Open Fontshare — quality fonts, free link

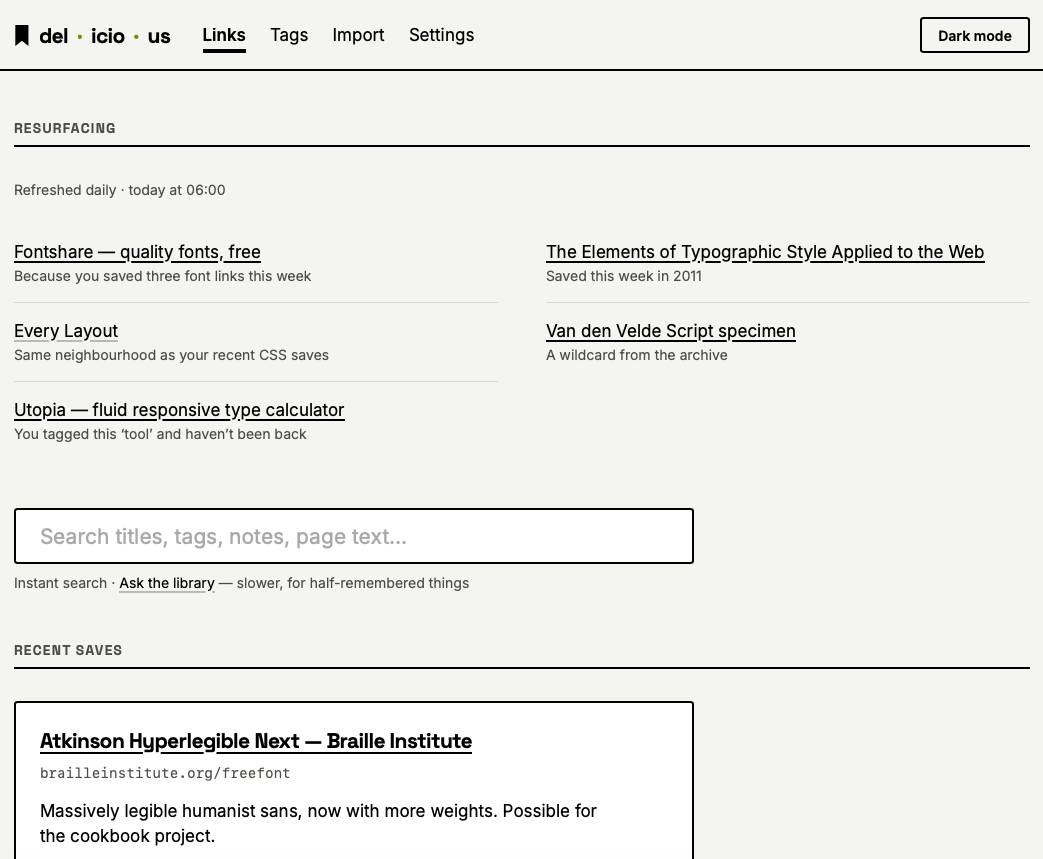[x=137, y=252]
